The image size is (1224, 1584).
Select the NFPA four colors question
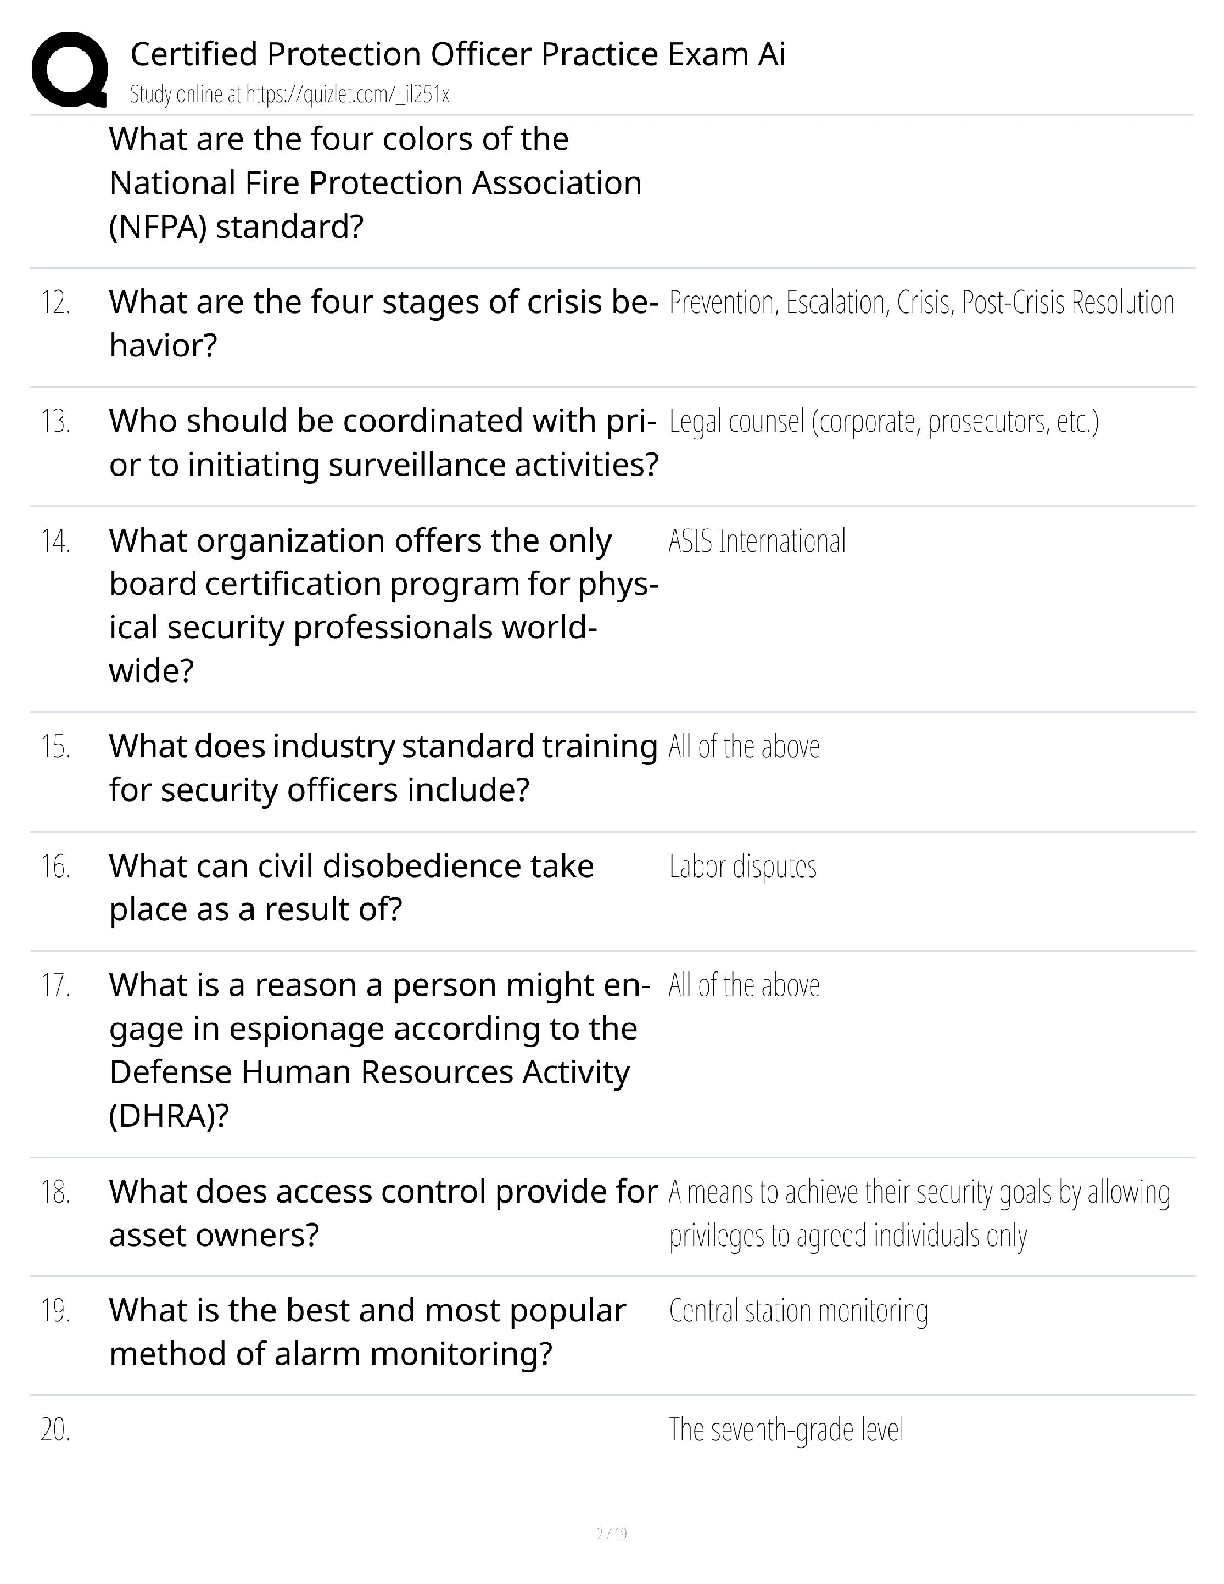coord(375,183)
